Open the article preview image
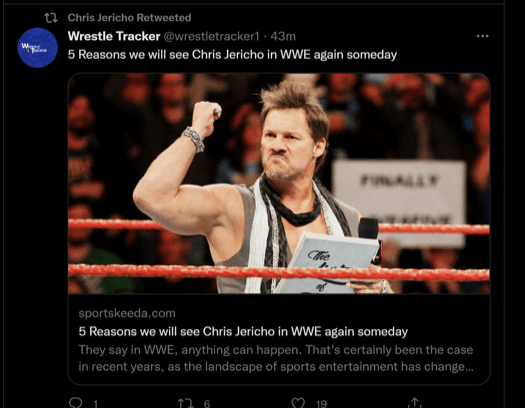The image size is (525, 408). click(279, 183)
